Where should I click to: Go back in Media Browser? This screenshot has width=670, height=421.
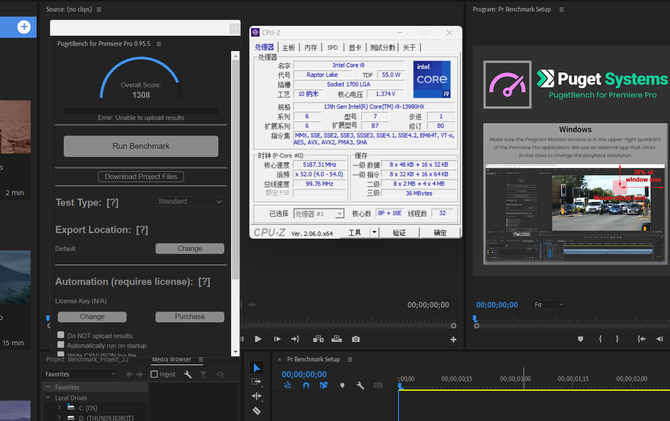(129, 374)
